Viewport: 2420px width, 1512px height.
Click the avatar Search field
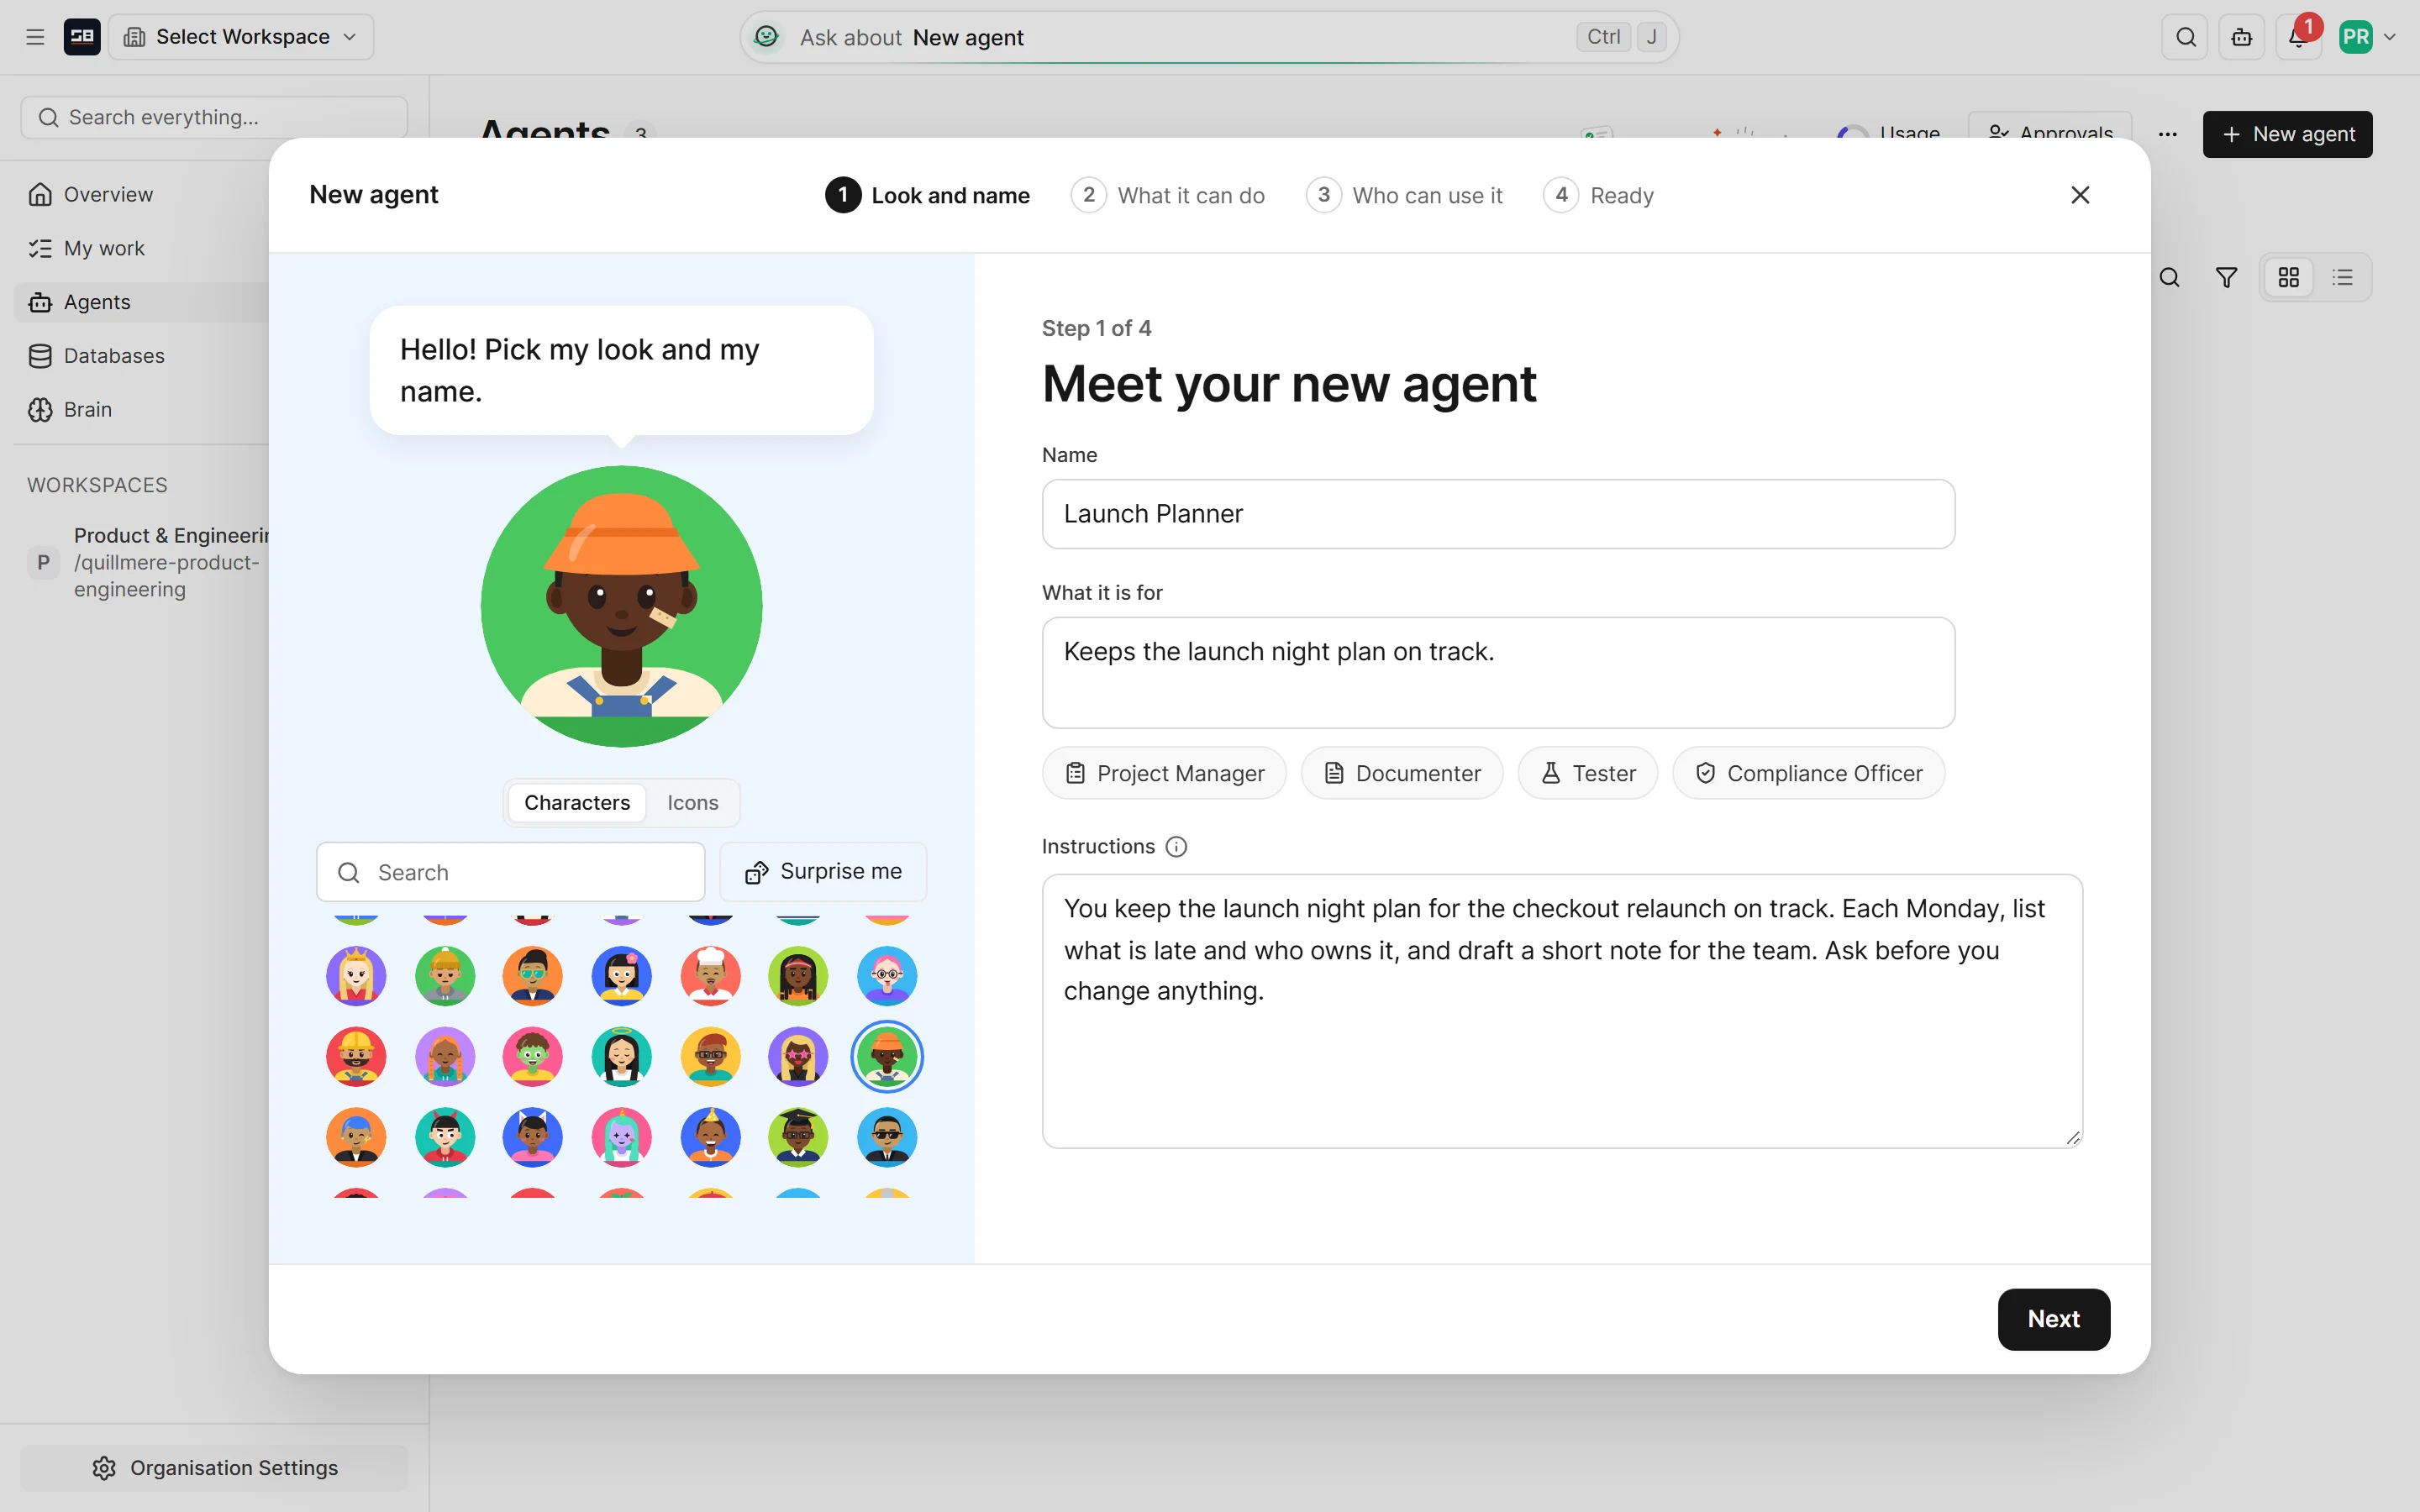[510, 872]
